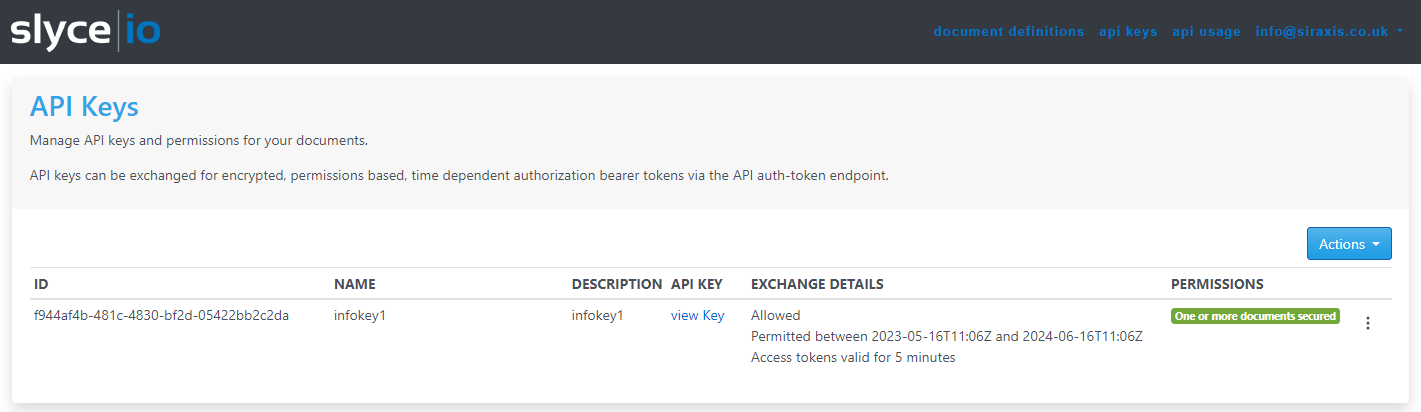Select the infokey1 name cell
Viewport: 1421px width, 412px height.
pyautogui.click(x=359, y=316)
